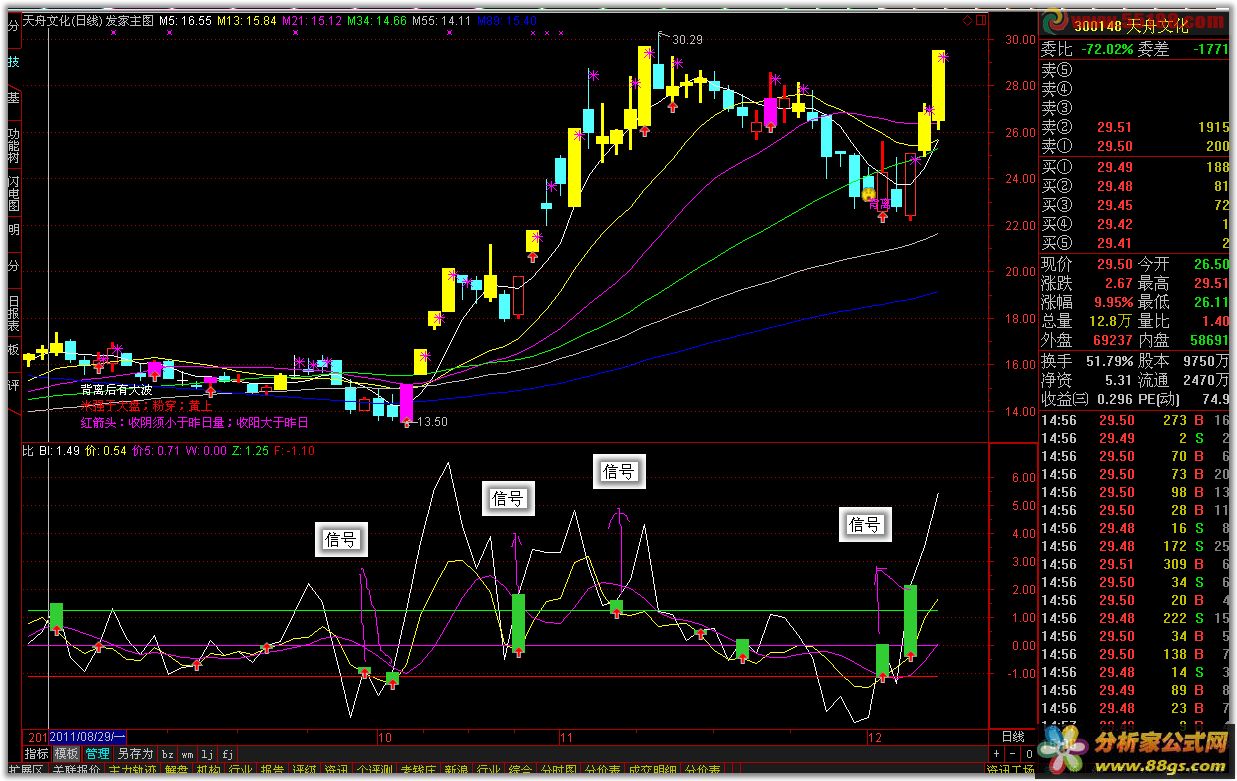Select the 模板 template tab
The image size is (1237, 781).
tap(66, 753)
